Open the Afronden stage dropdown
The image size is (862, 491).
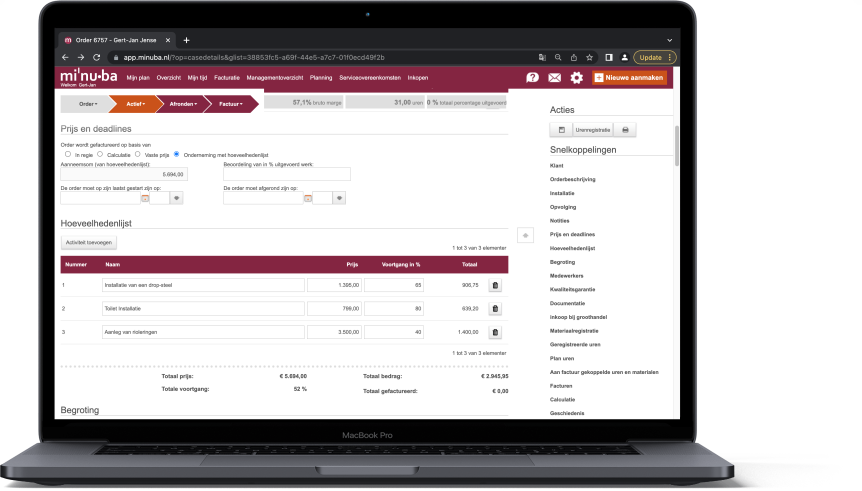click(x=182, y=103)
